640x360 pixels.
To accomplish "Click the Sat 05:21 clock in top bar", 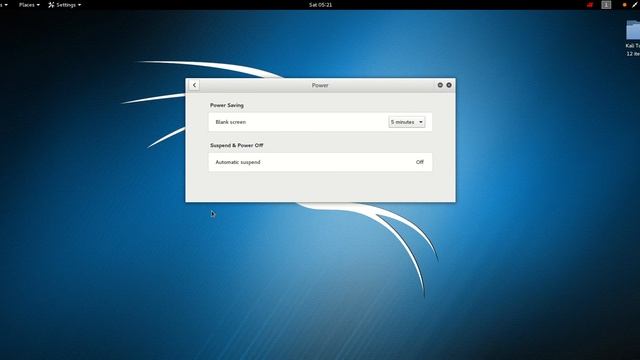I will 320,5.
